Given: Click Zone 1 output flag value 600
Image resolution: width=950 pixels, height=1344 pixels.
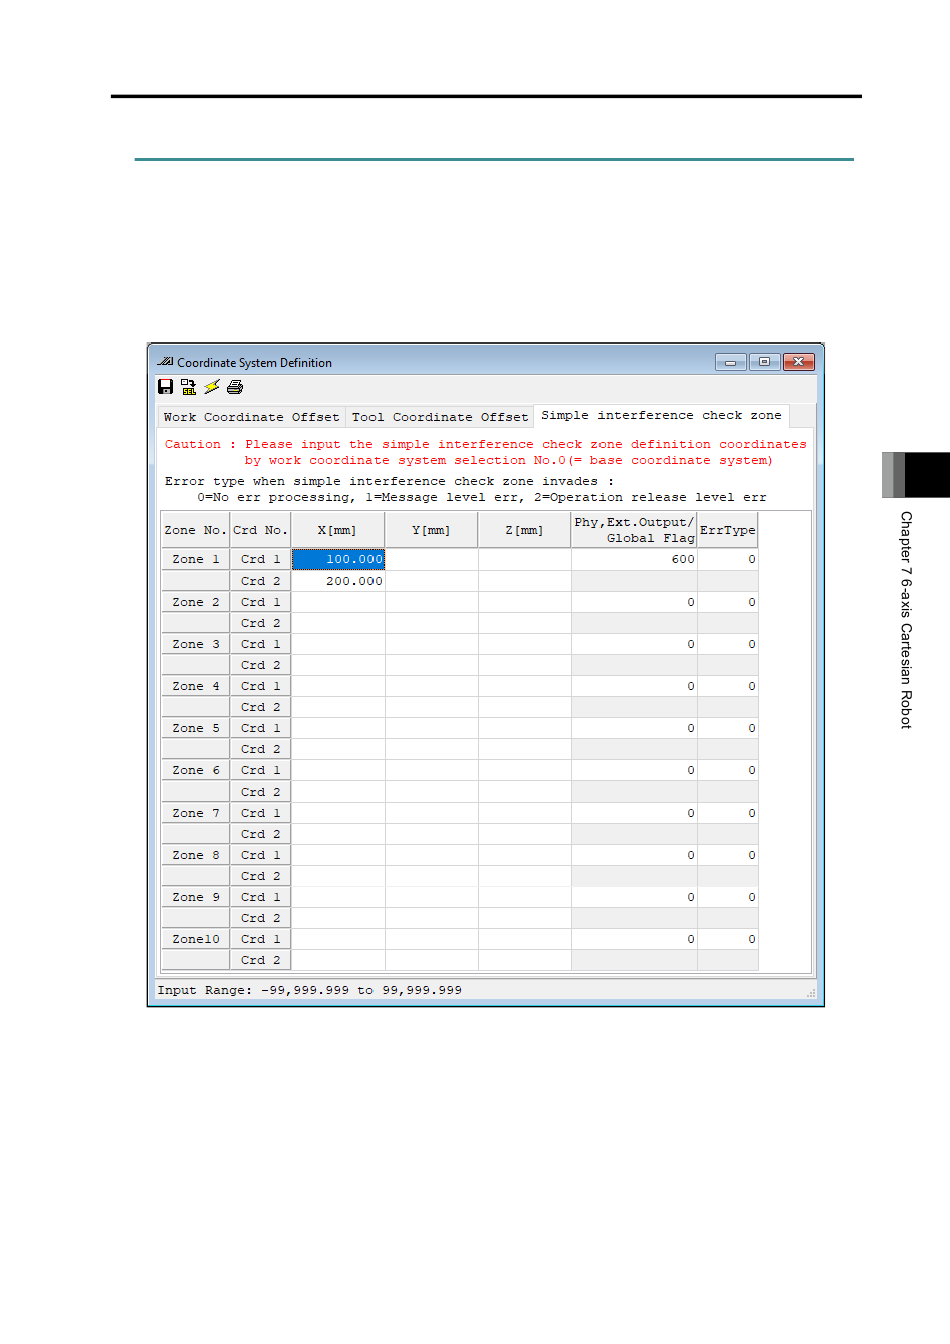Looking at the screenshot, I should (x=634, y=559).
